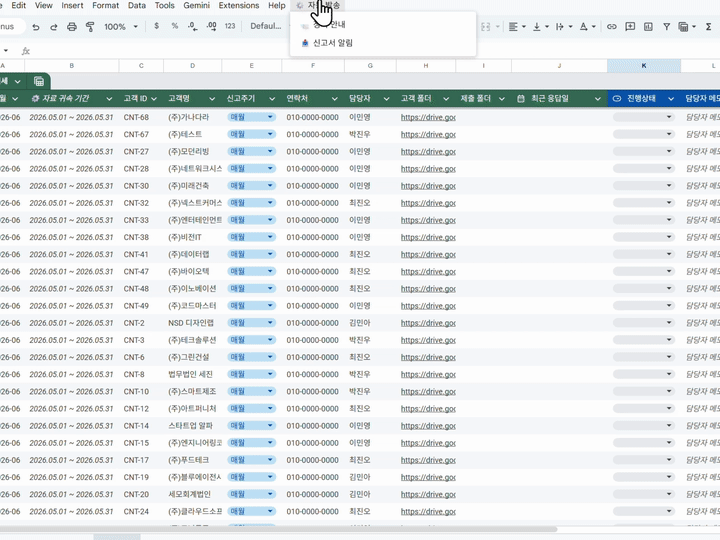
Task: Click the horizontal scrollbar
Action: coord(279,529)
